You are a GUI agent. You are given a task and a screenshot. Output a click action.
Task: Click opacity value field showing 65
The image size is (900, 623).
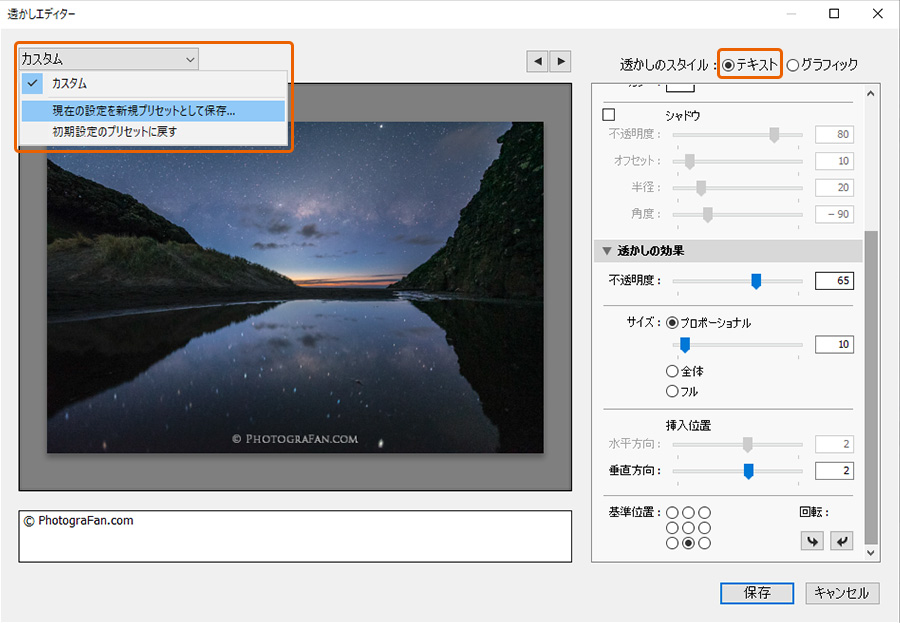[x=834, y=281]
